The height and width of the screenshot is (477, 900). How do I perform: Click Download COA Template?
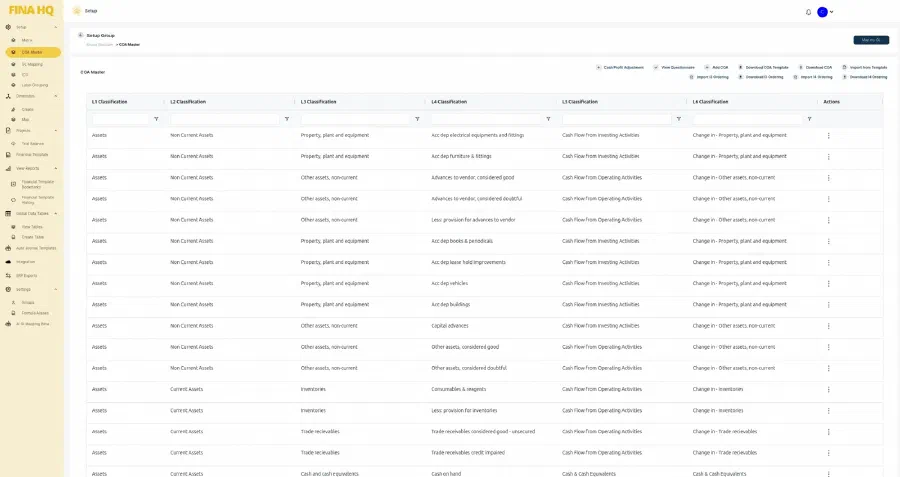click(763, 67)
